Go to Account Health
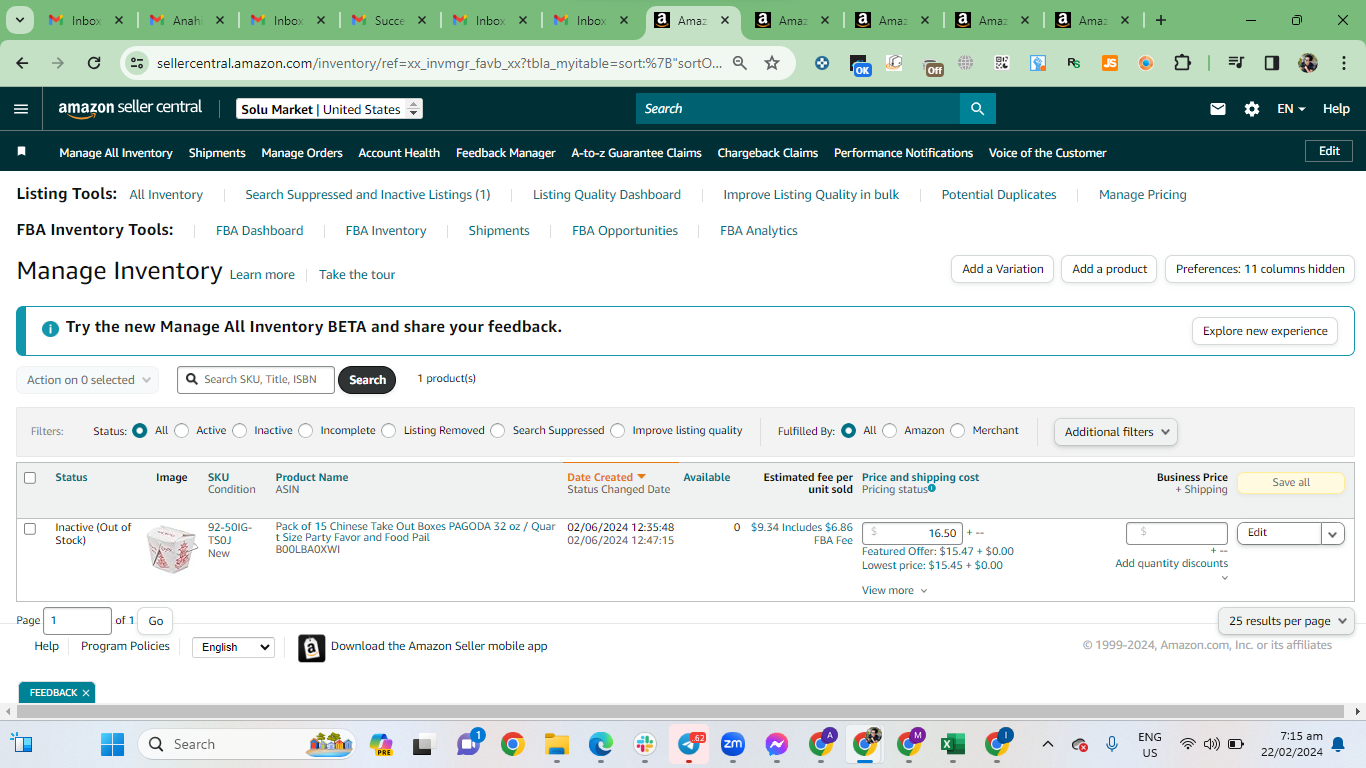Image resolution: width=1366 pixels, height=768 pixels. (399, 153)
